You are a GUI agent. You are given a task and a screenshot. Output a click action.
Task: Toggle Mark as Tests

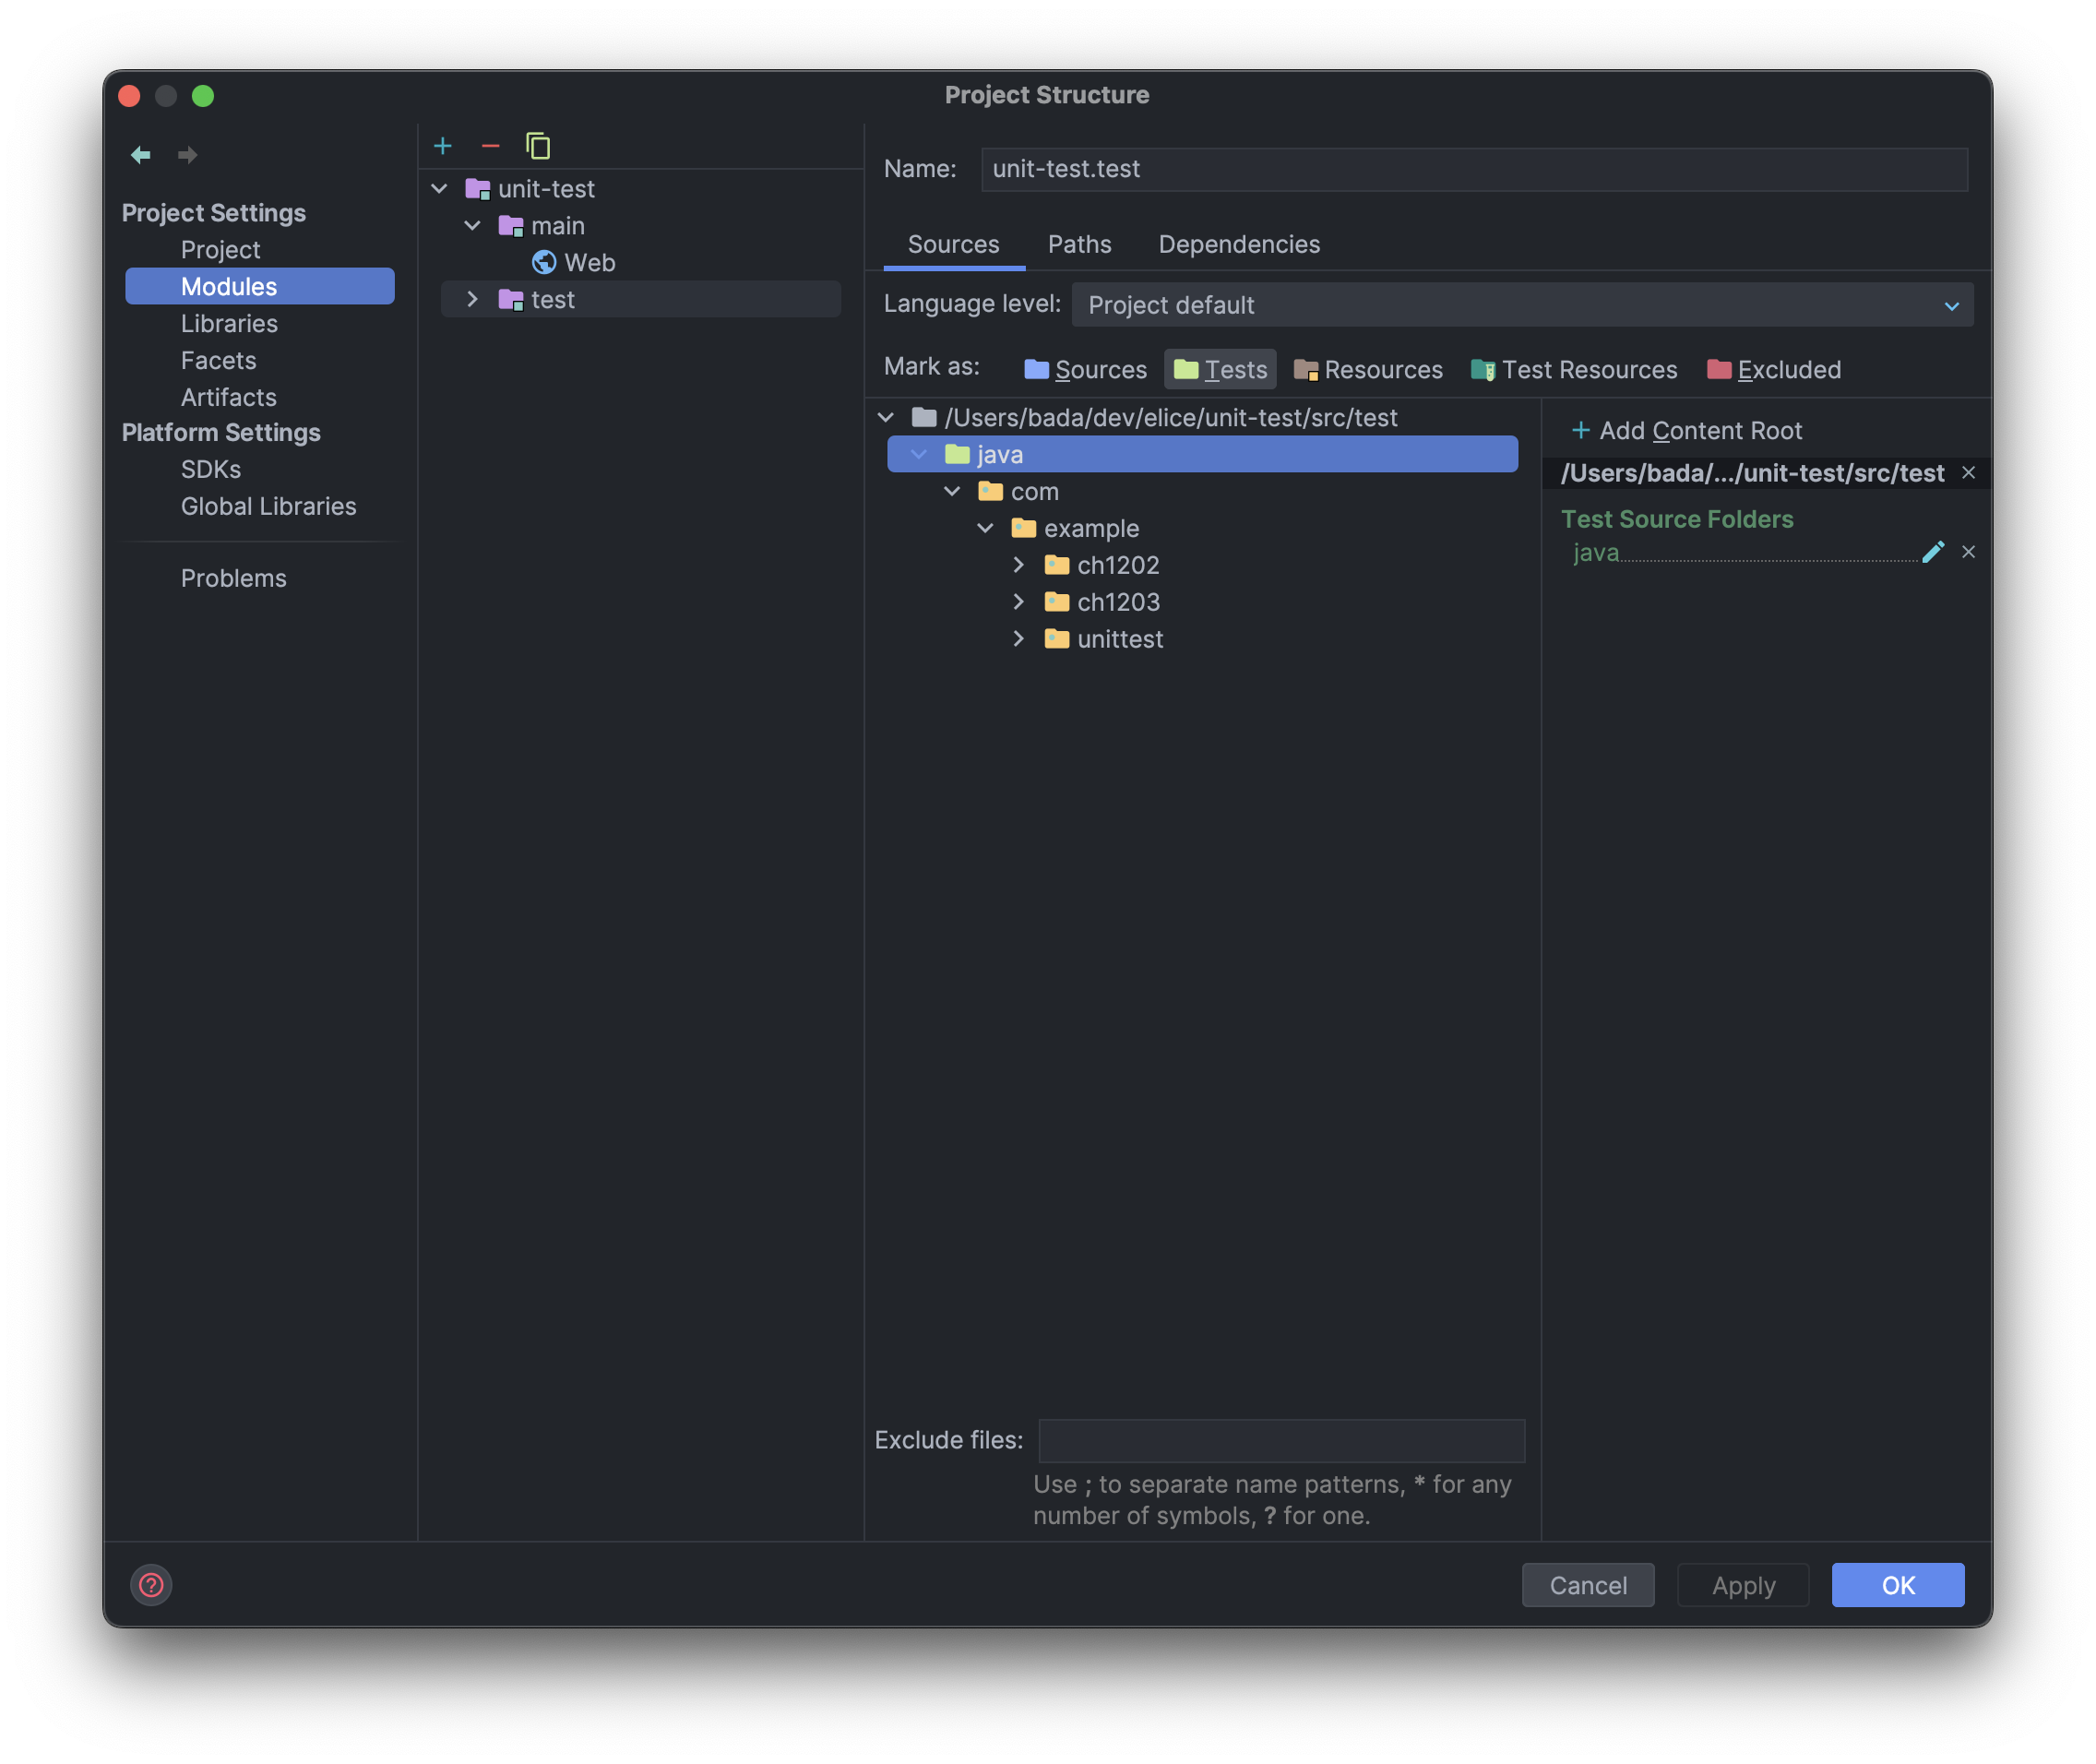(1220, 370)
